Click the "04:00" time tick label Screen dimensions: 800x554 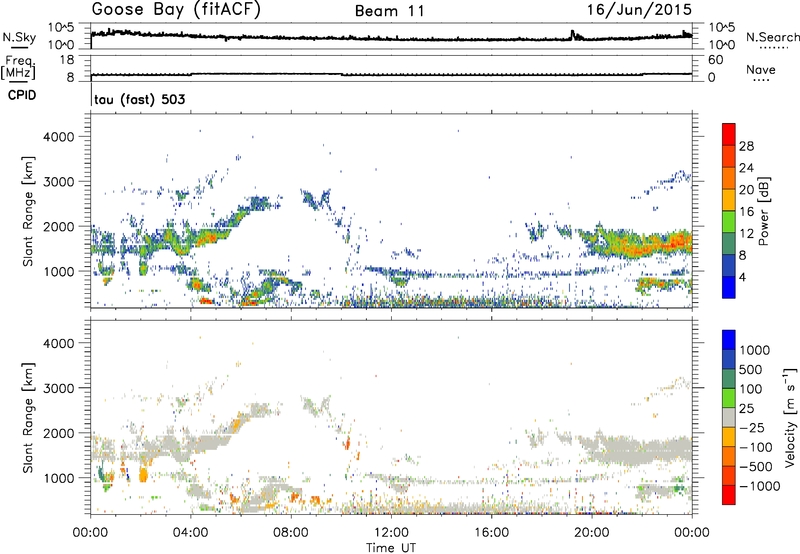[191, 533]
